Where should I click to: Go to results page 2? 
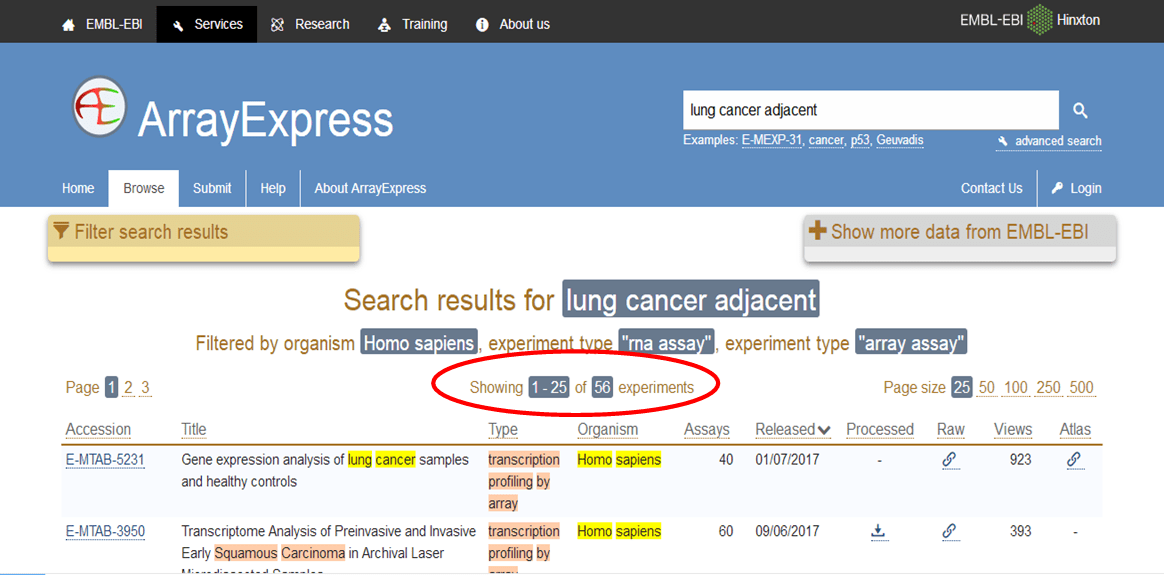[x=129, y=388]
